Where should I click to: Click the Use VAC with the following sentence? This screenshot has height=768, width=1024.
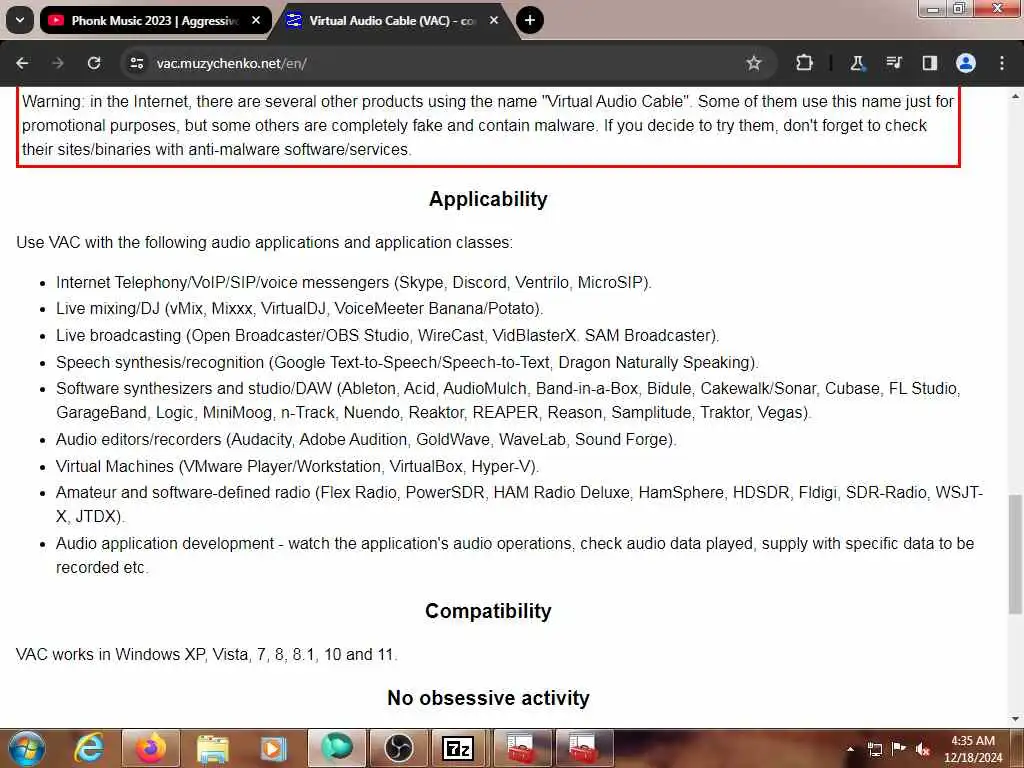pyautogui.click(x=264, y=242)
